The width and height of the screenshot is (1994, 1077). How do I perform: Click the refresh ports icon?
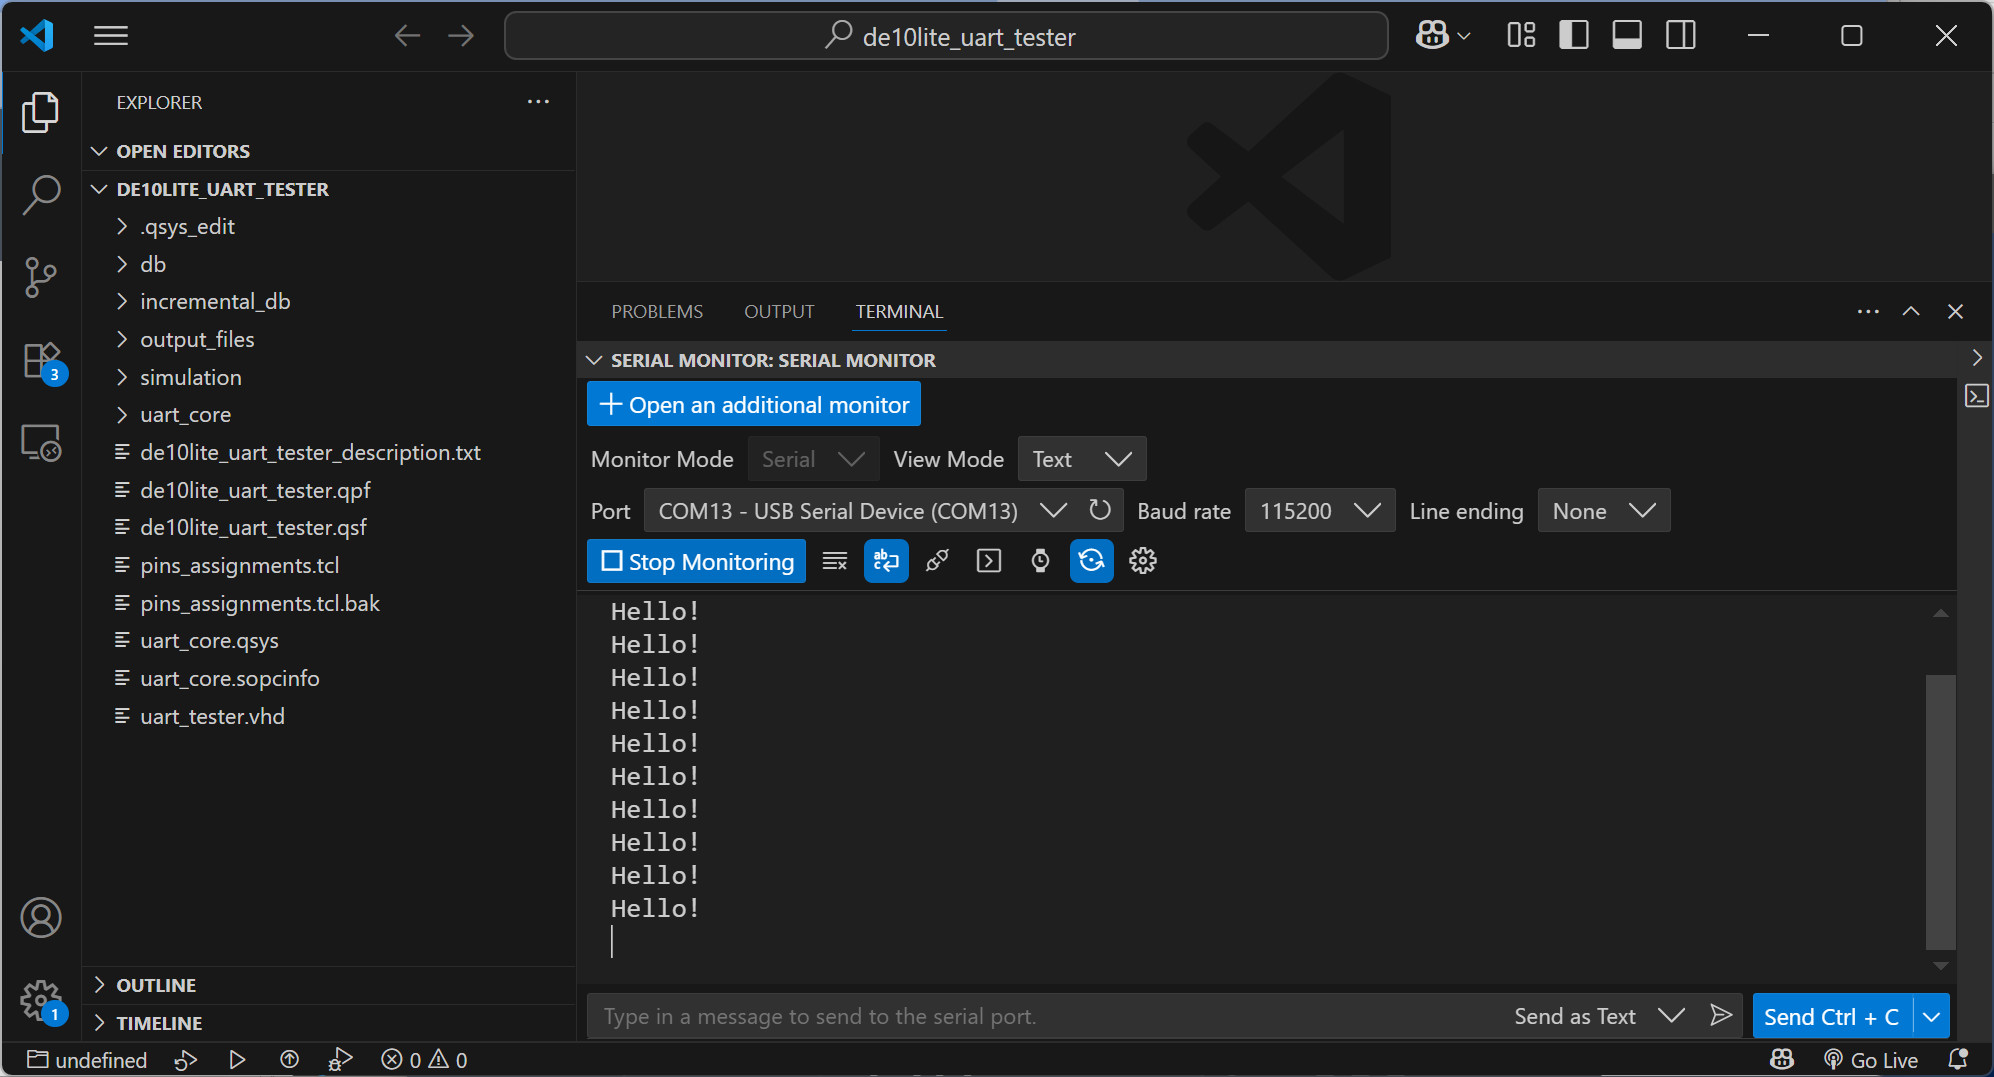coord(1100,510)
